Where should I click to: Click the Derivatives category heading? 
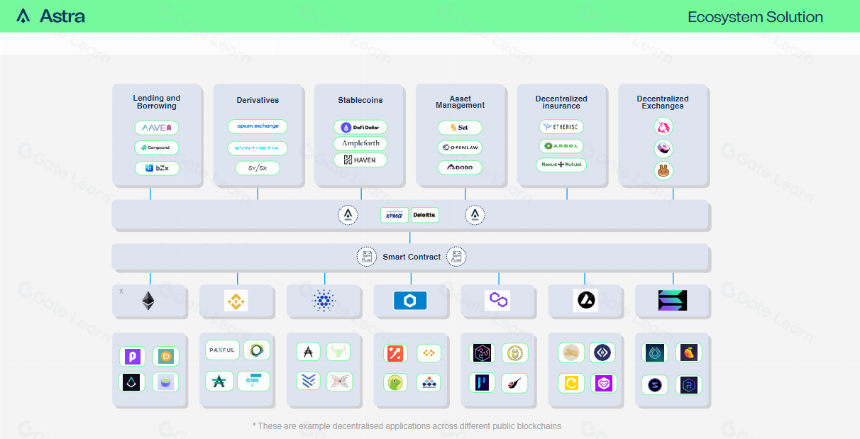tap(258, 100)
